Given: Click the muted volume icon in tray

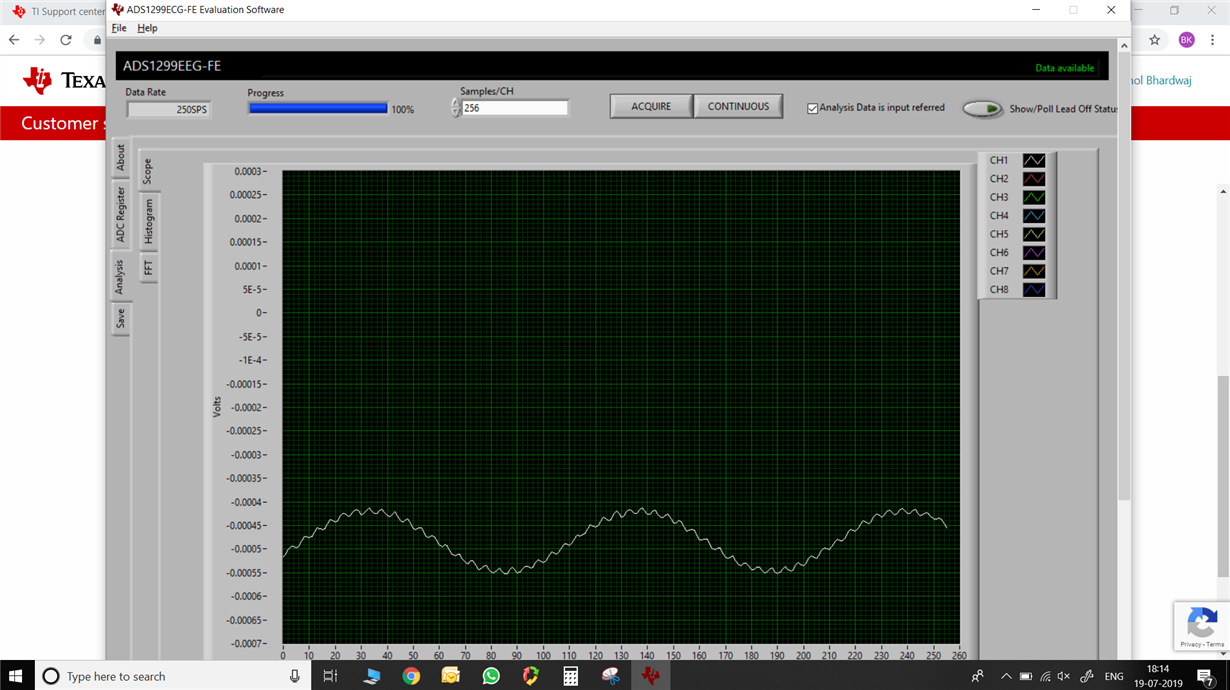Looking at the screenshot, I should pyautogui.click(x=1064, y=676).
